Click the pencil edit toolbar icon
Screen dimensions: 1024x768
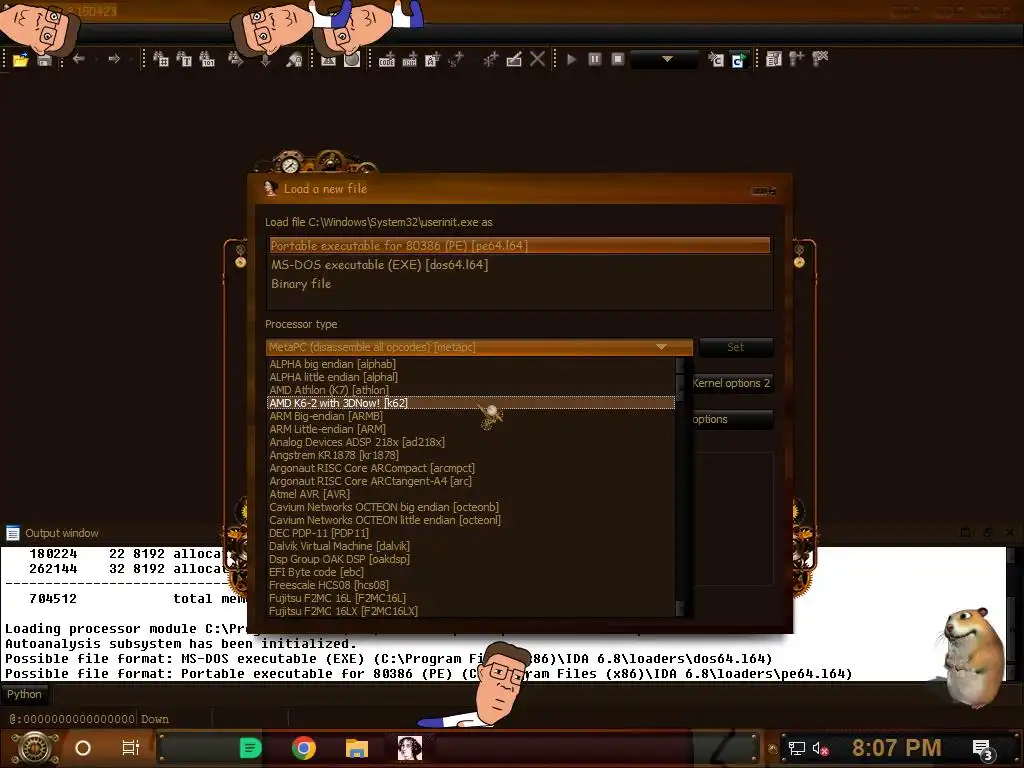514,59
